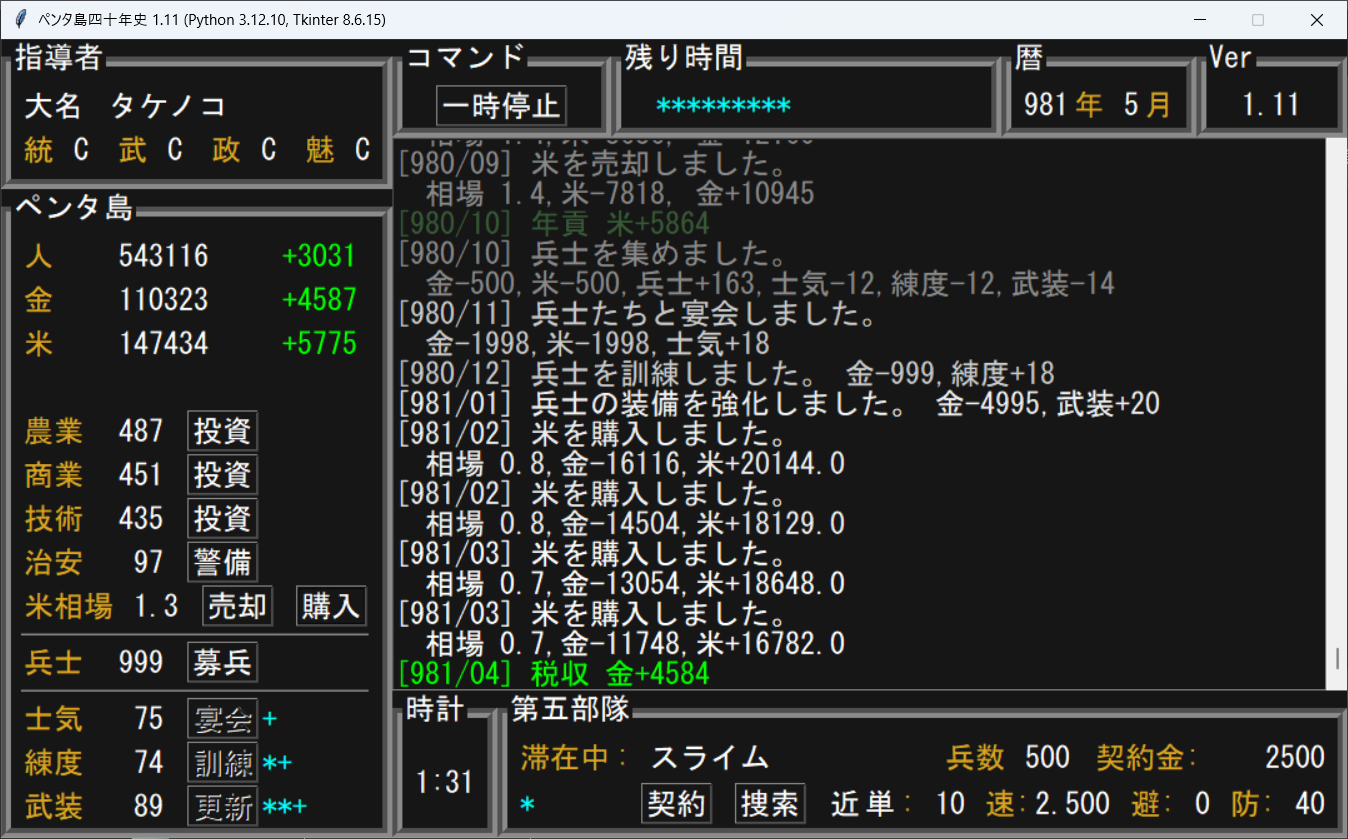Invest in 技術 (technology)
This screenshot has height=839, width=1348.
[x=222, y=518]
